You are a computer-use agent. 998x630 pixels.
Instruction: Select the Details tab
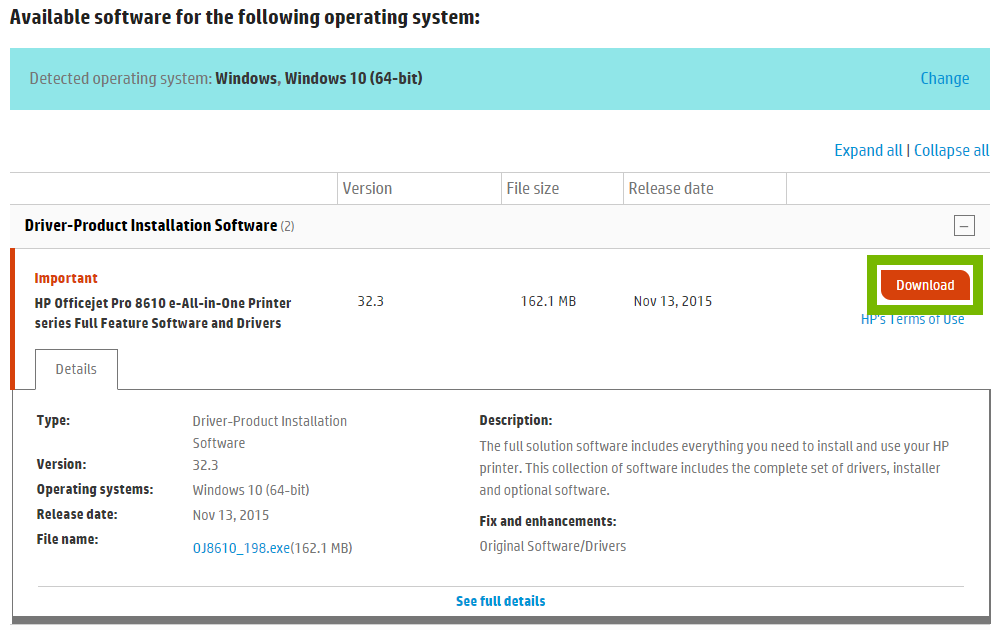76,369
